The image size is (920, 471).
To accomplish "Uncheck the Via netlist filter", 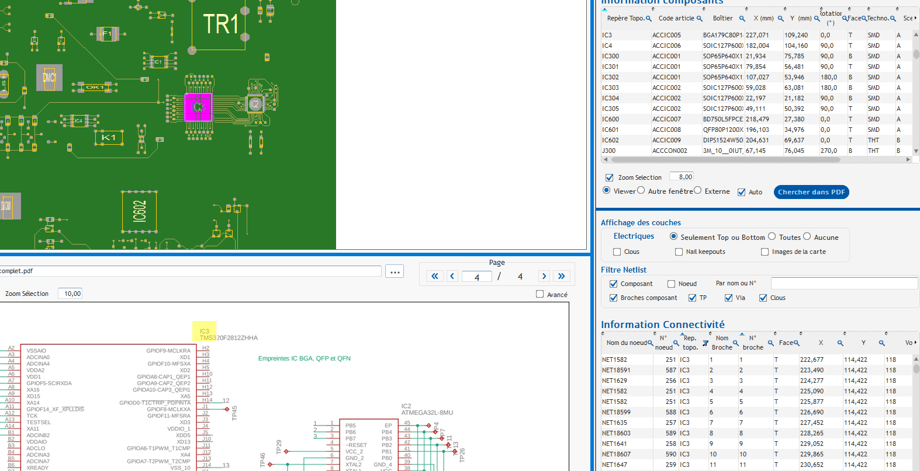I will pyautogui.click(x=728, y=297).
